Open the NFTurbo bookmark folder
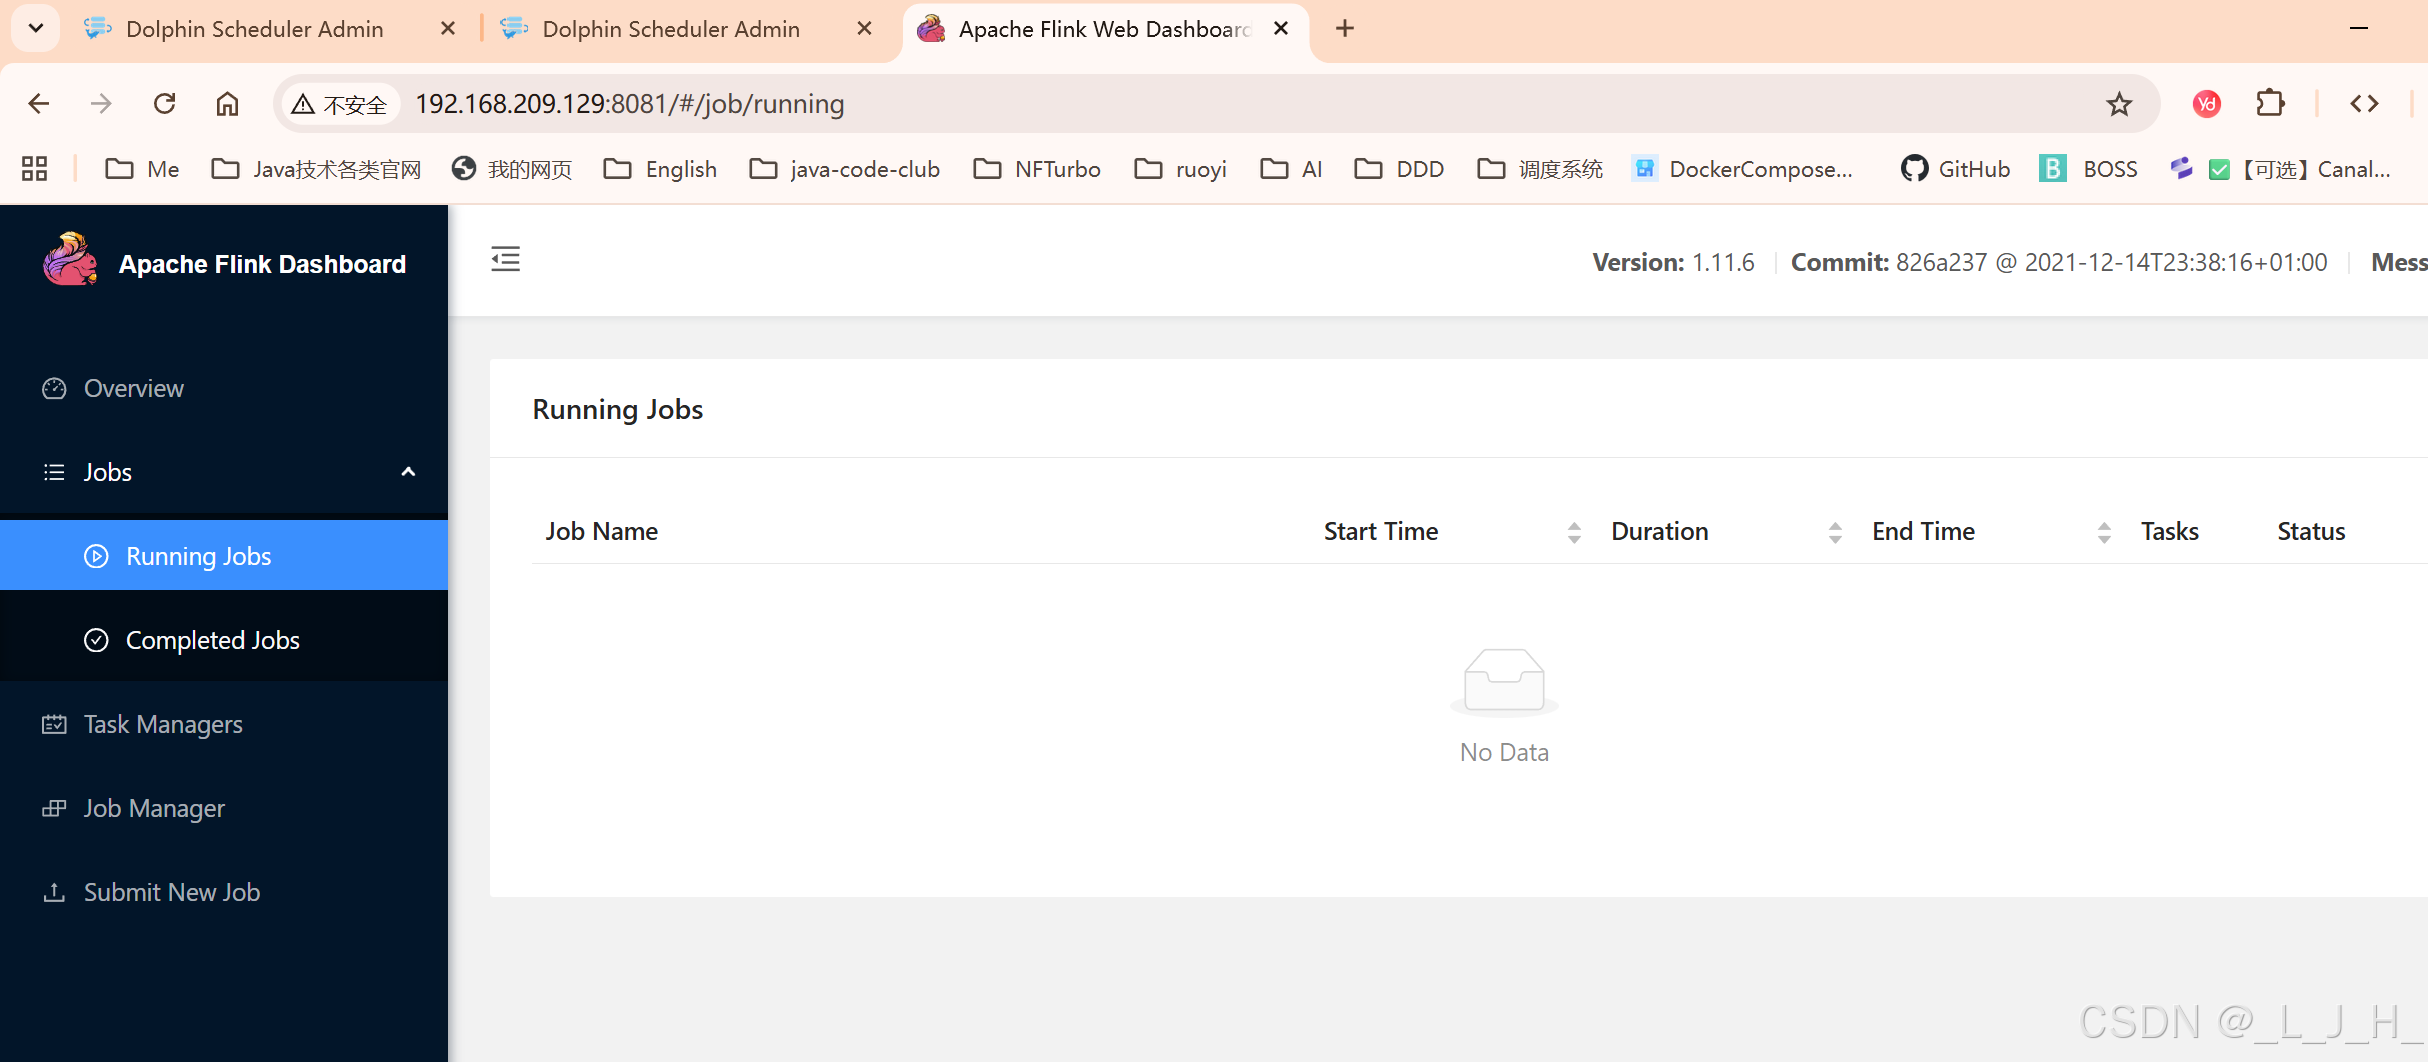 [1037, 169]
